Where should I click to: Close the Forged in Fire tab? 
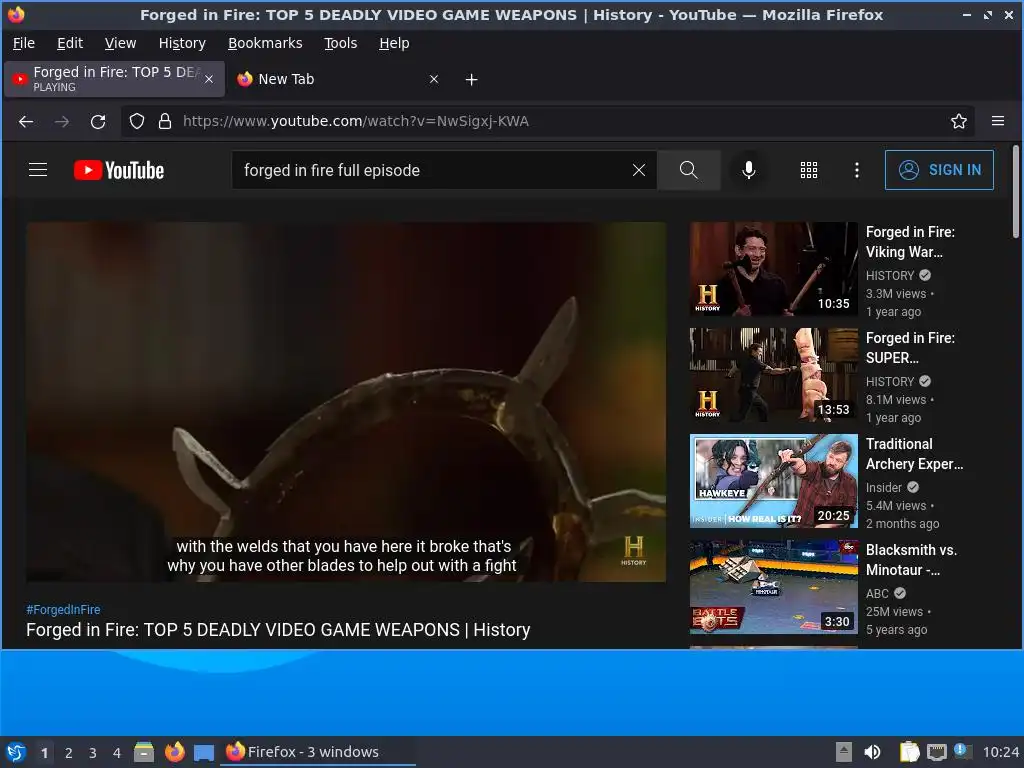coord(208,79)
